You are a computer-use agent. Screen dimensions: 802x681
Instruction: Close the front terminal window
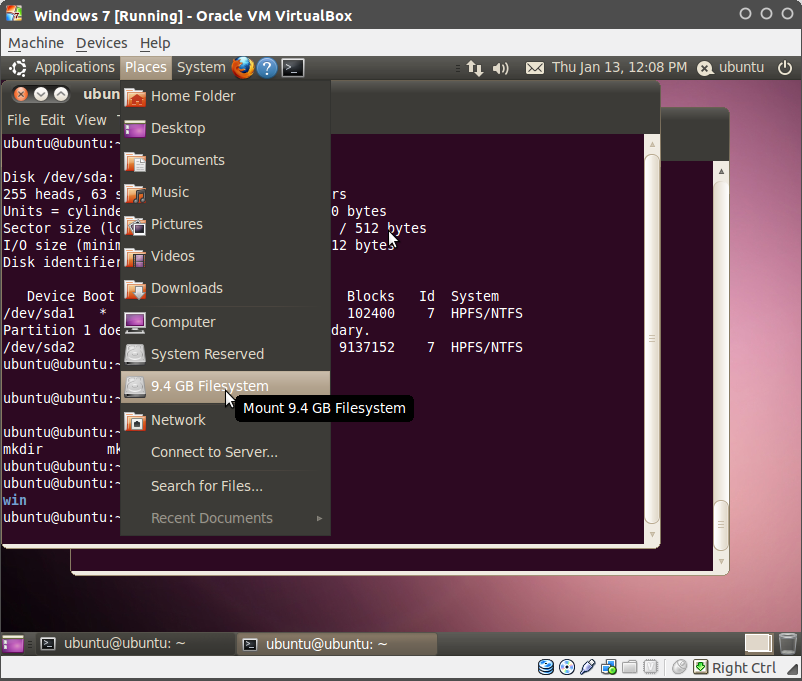click(21, 94)
